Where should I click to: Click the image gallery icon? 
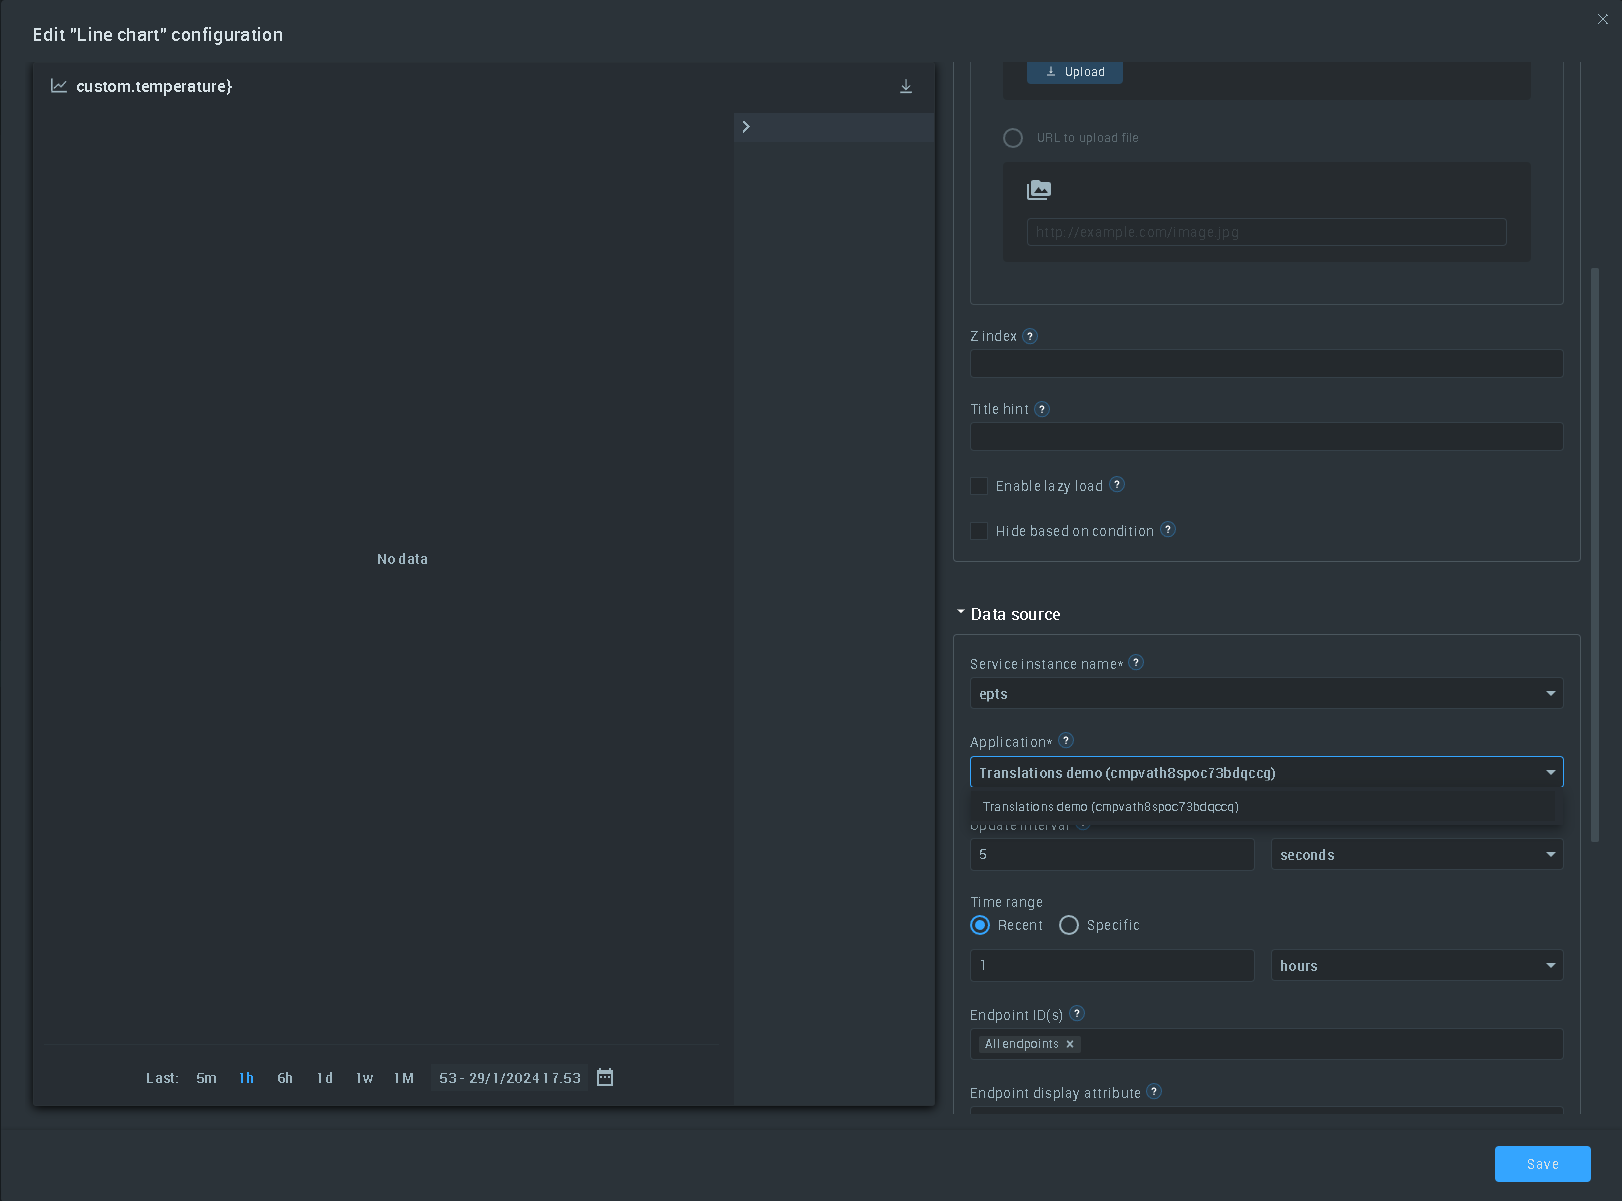1039,190
